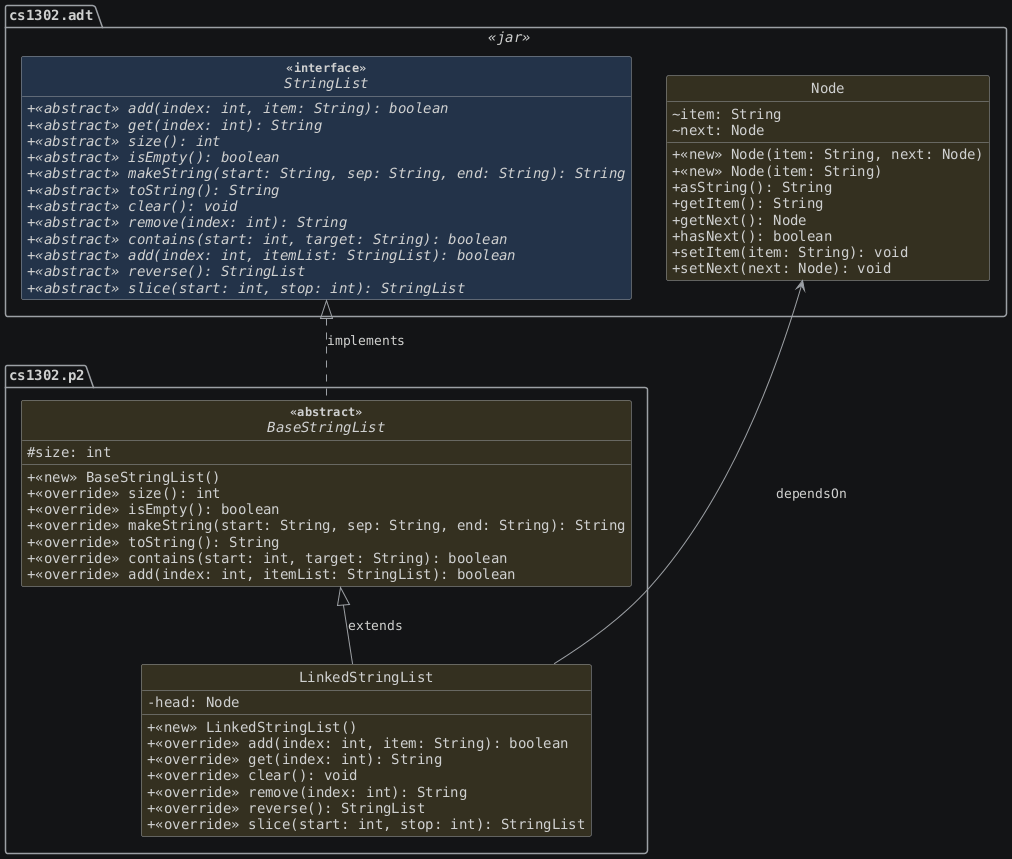Click the dependsOn arrowhead at Node
Screen dimensions: 1012x859
tap(801, 287)
